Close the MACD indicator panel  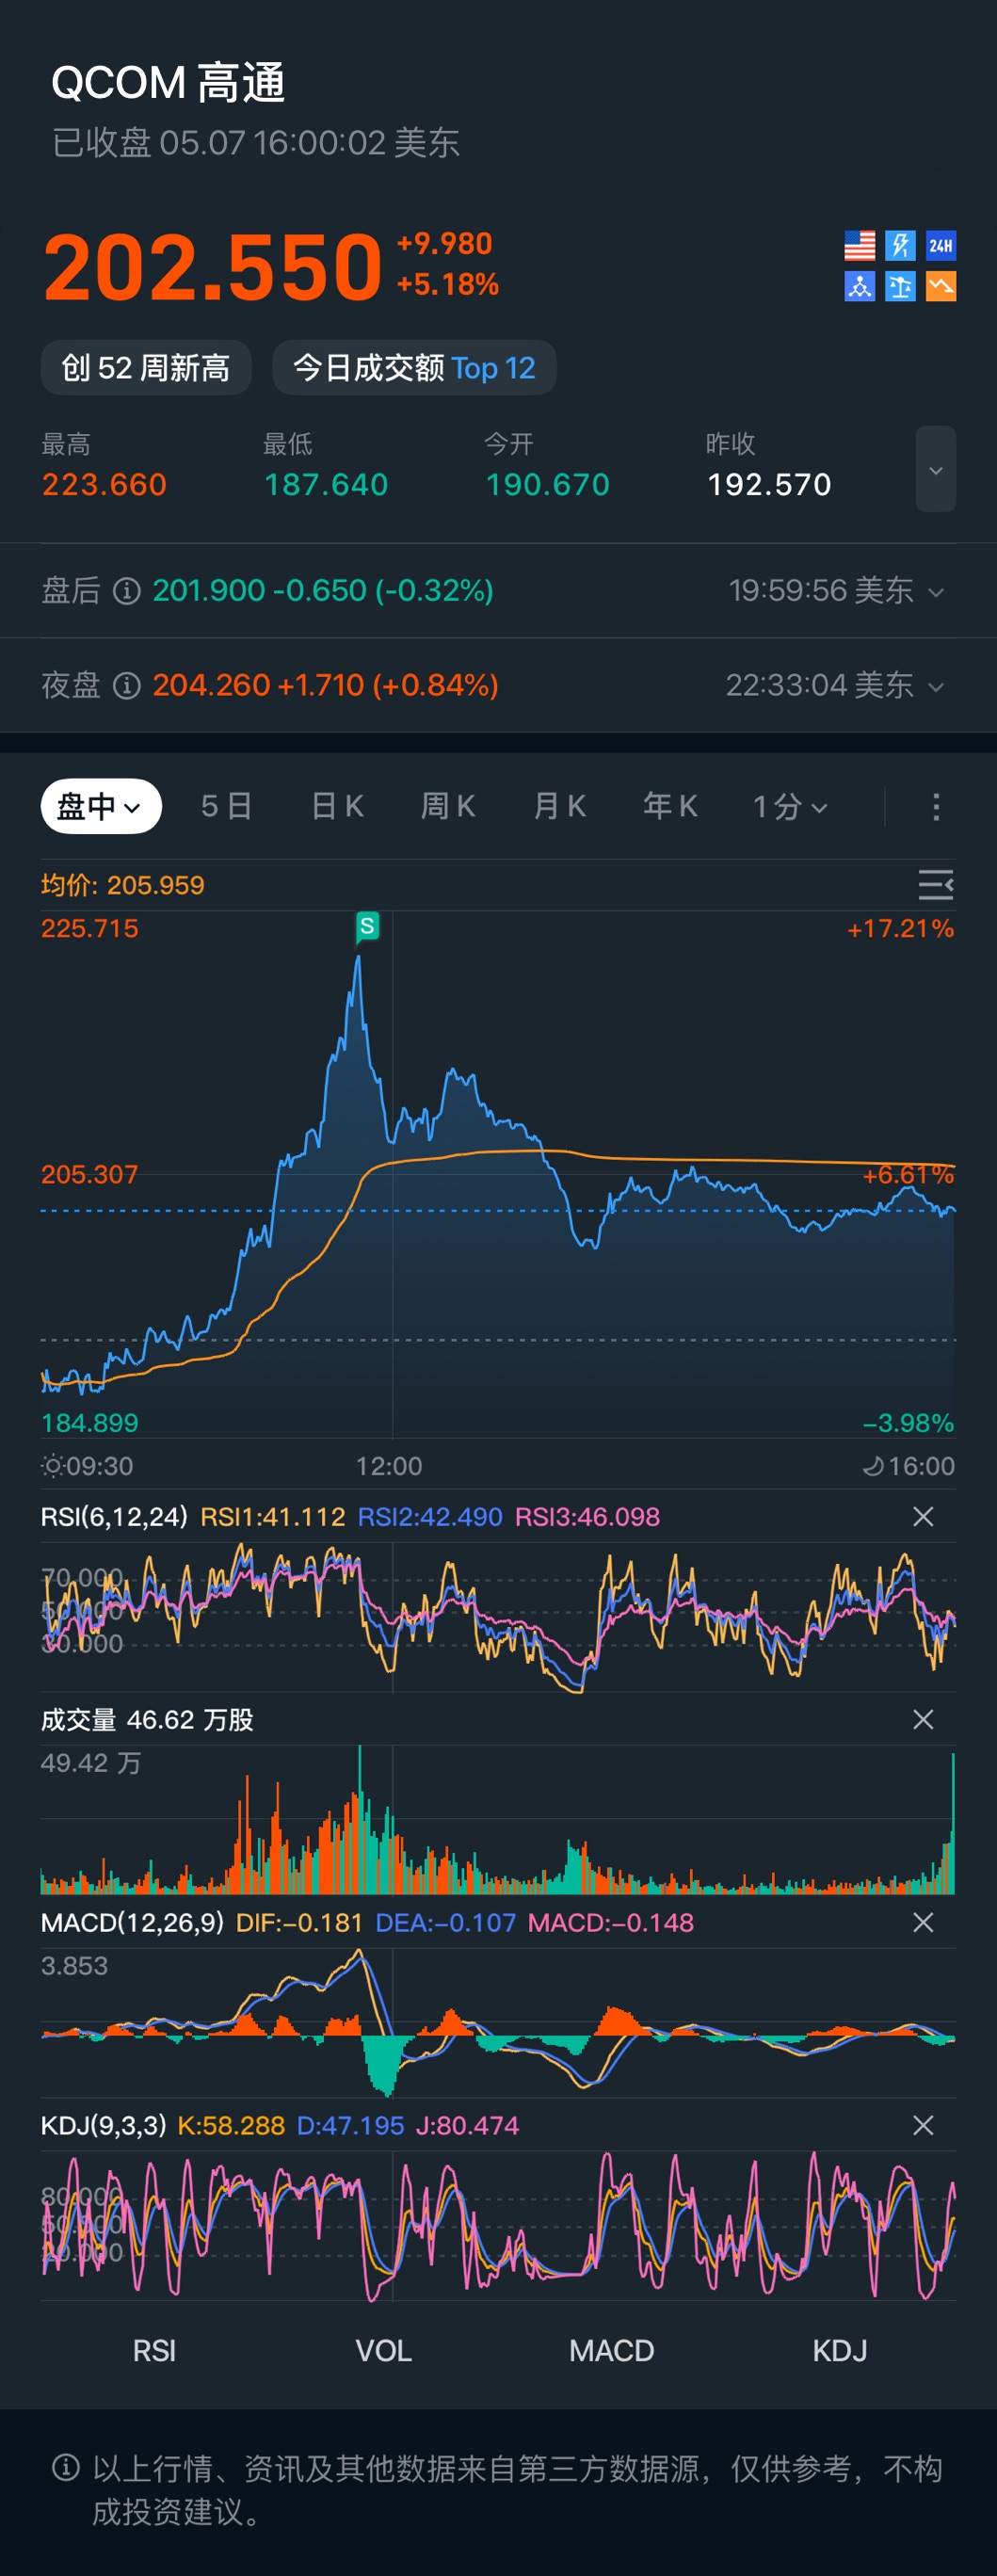point(923,1922)
